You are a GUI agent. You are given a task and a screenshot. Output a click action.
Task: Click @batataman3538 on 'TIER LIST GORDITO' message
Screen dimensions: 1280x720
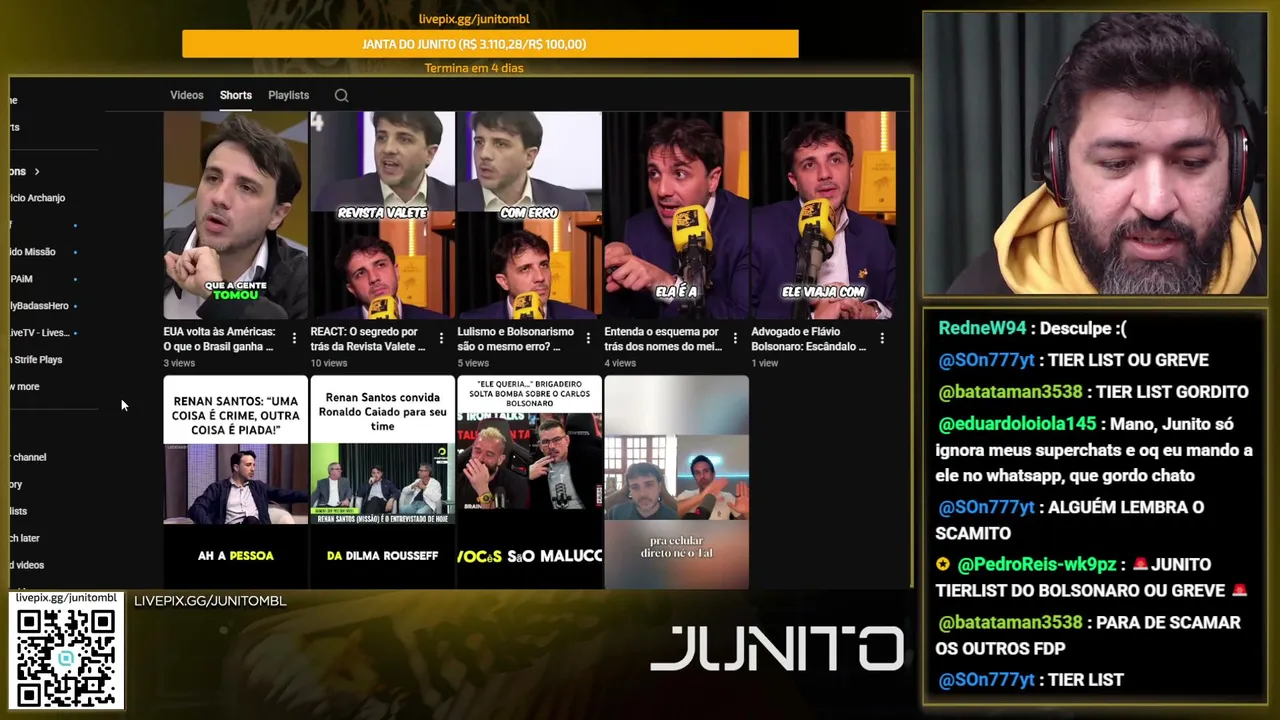(1012, 392)
